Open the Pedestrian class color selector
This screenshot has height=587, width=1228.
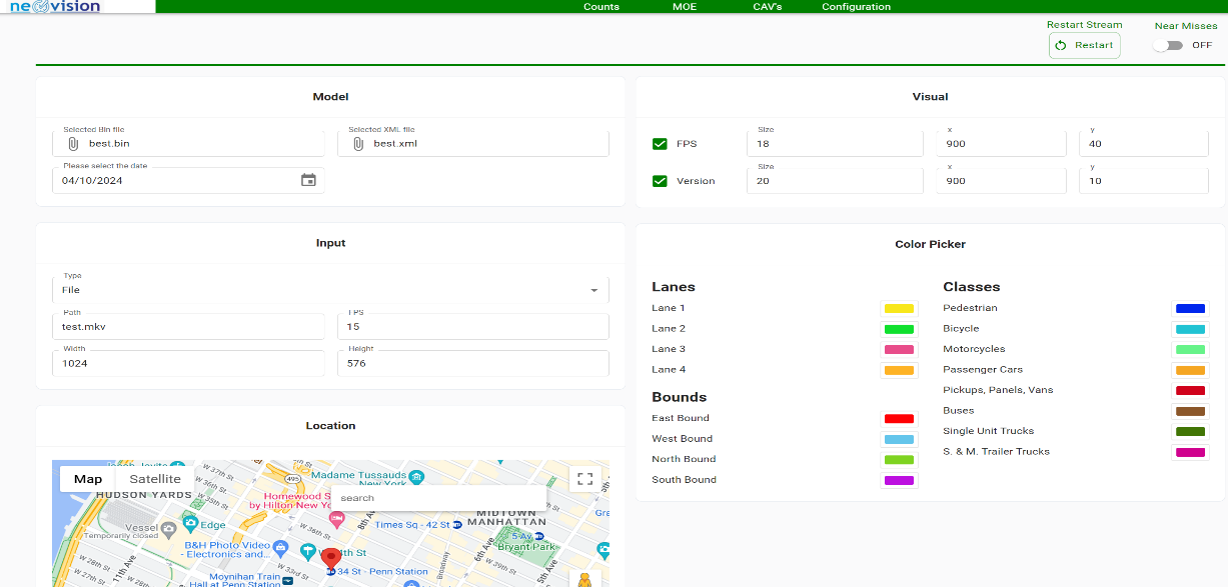[x=1190, y=309]
